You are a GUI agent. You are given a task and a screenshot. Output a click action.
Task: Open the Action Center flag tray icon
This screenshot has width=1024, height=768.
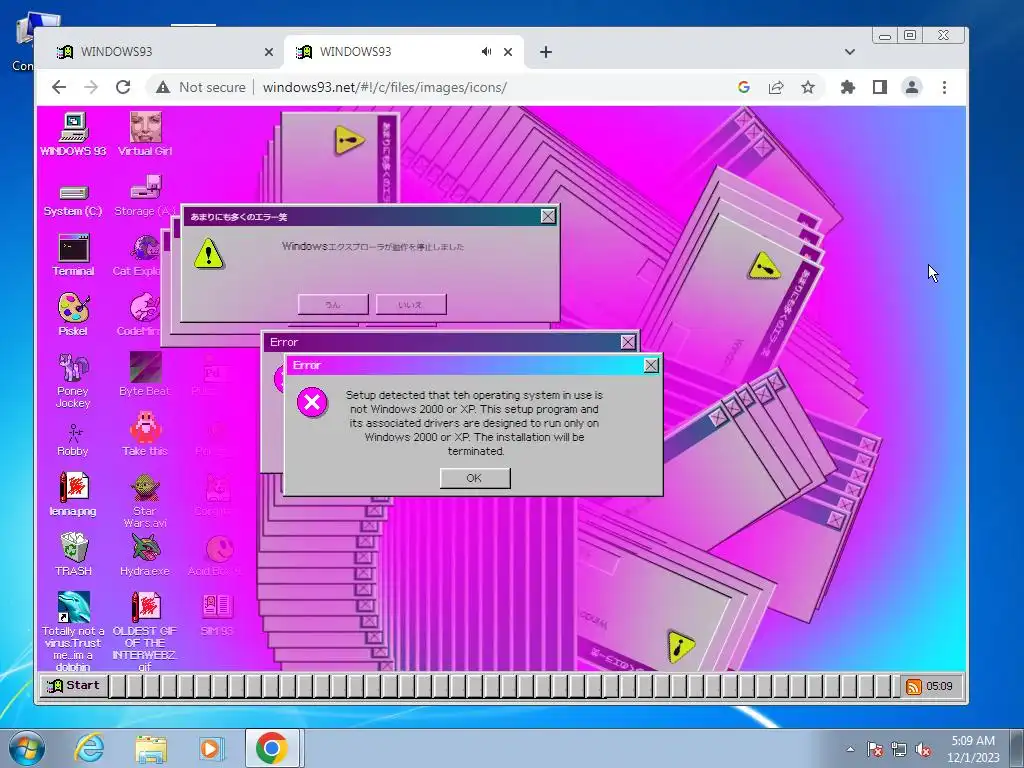[x=875, y=750]
